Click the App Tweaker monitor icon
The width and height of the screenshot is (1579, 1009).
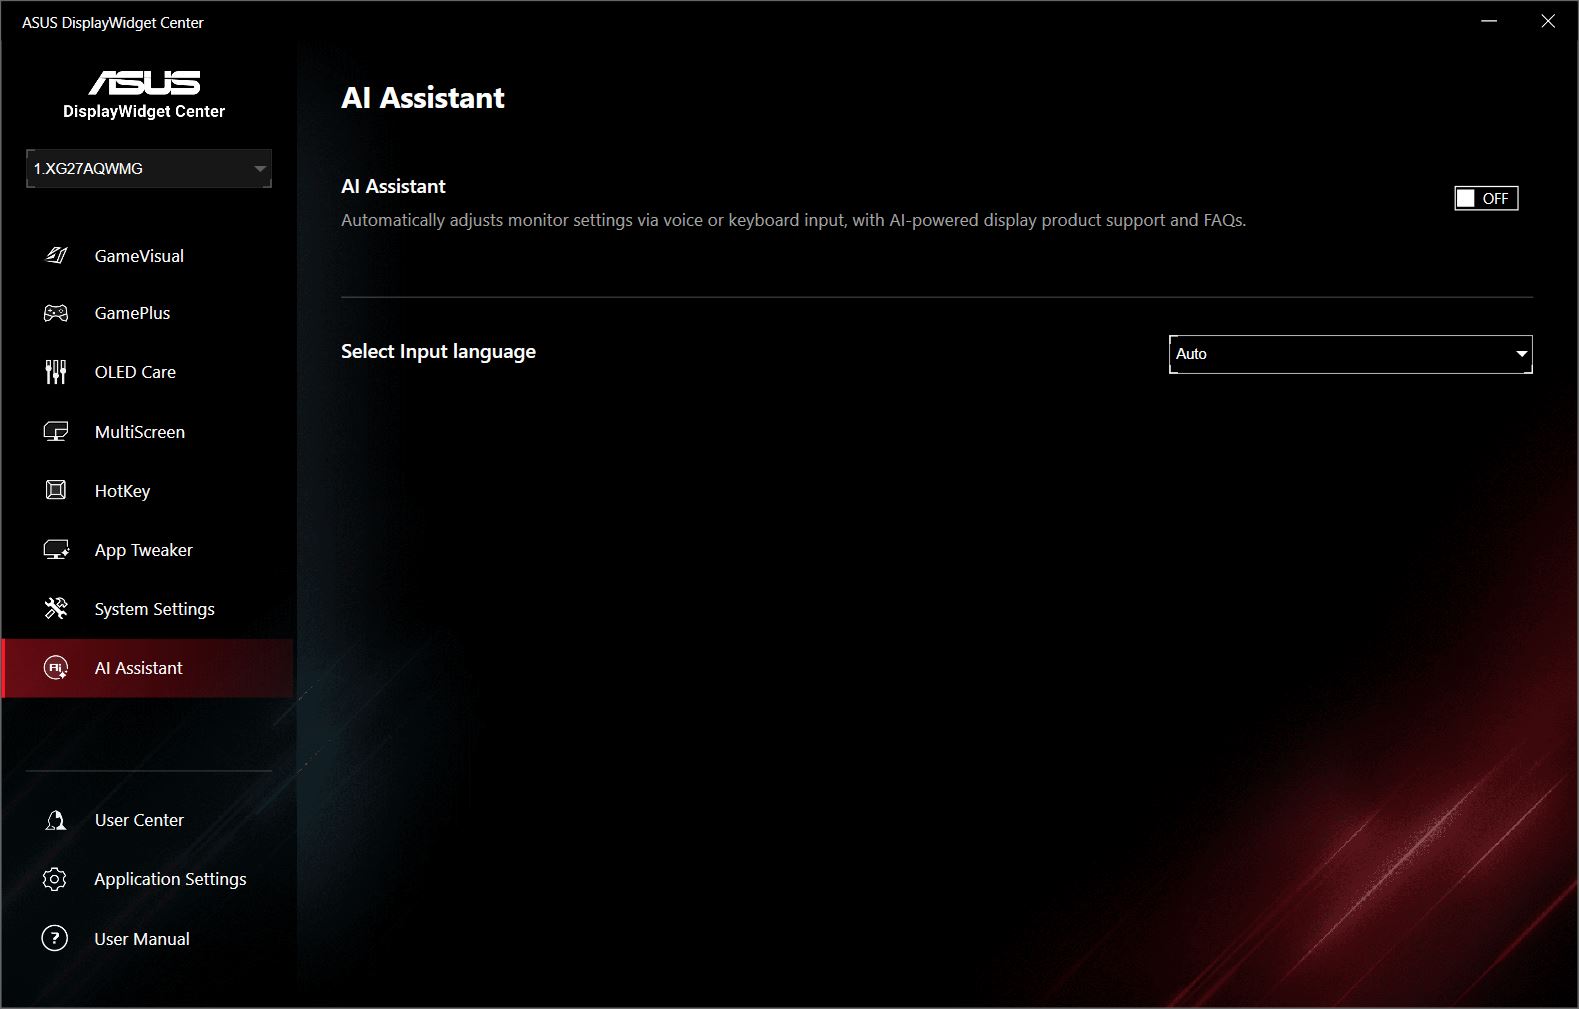point(56,550)
